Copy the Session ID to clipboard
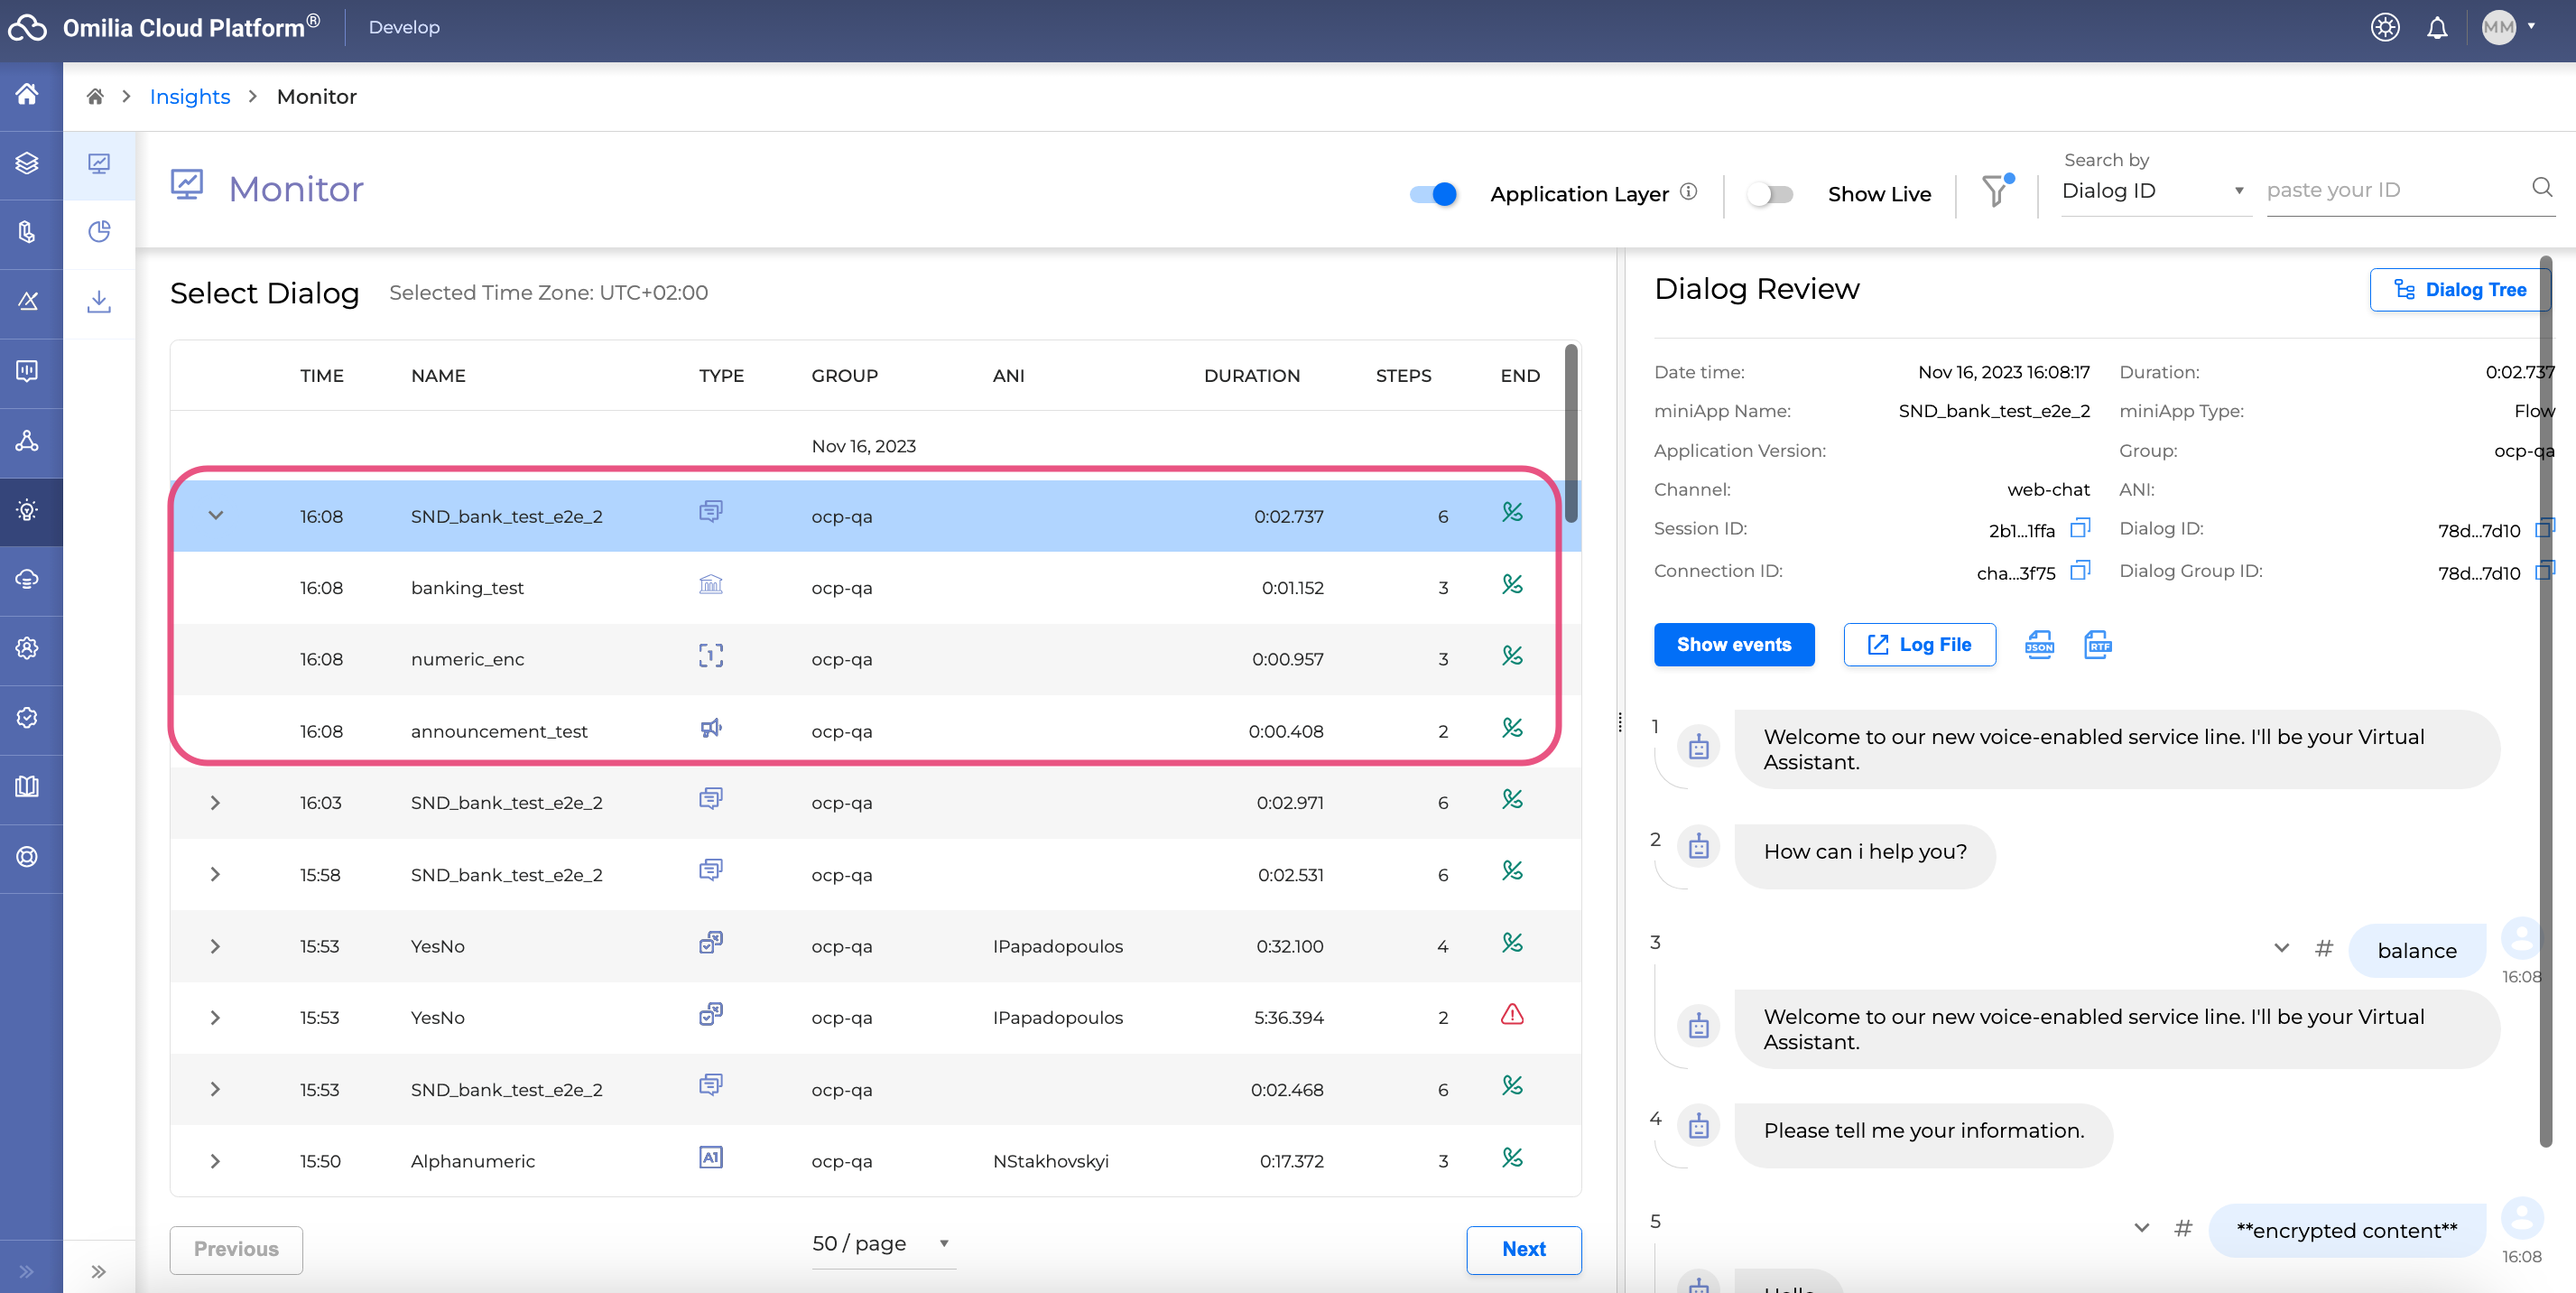Image resolution: width=2576 pixels, height=1293 pixels. [2080, 528]
